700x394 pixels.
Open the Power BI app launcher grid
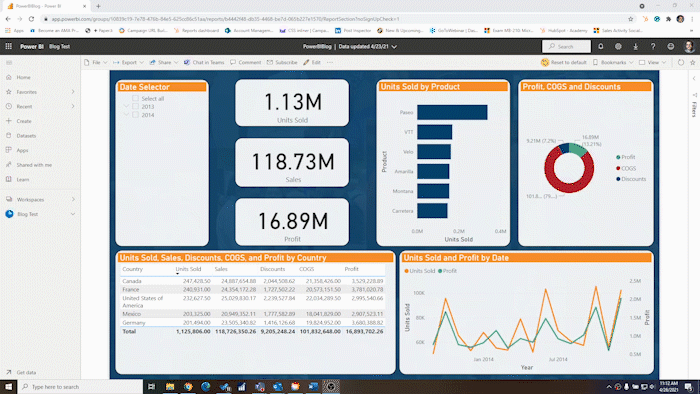pyautogui.click(x=8, y=46)
